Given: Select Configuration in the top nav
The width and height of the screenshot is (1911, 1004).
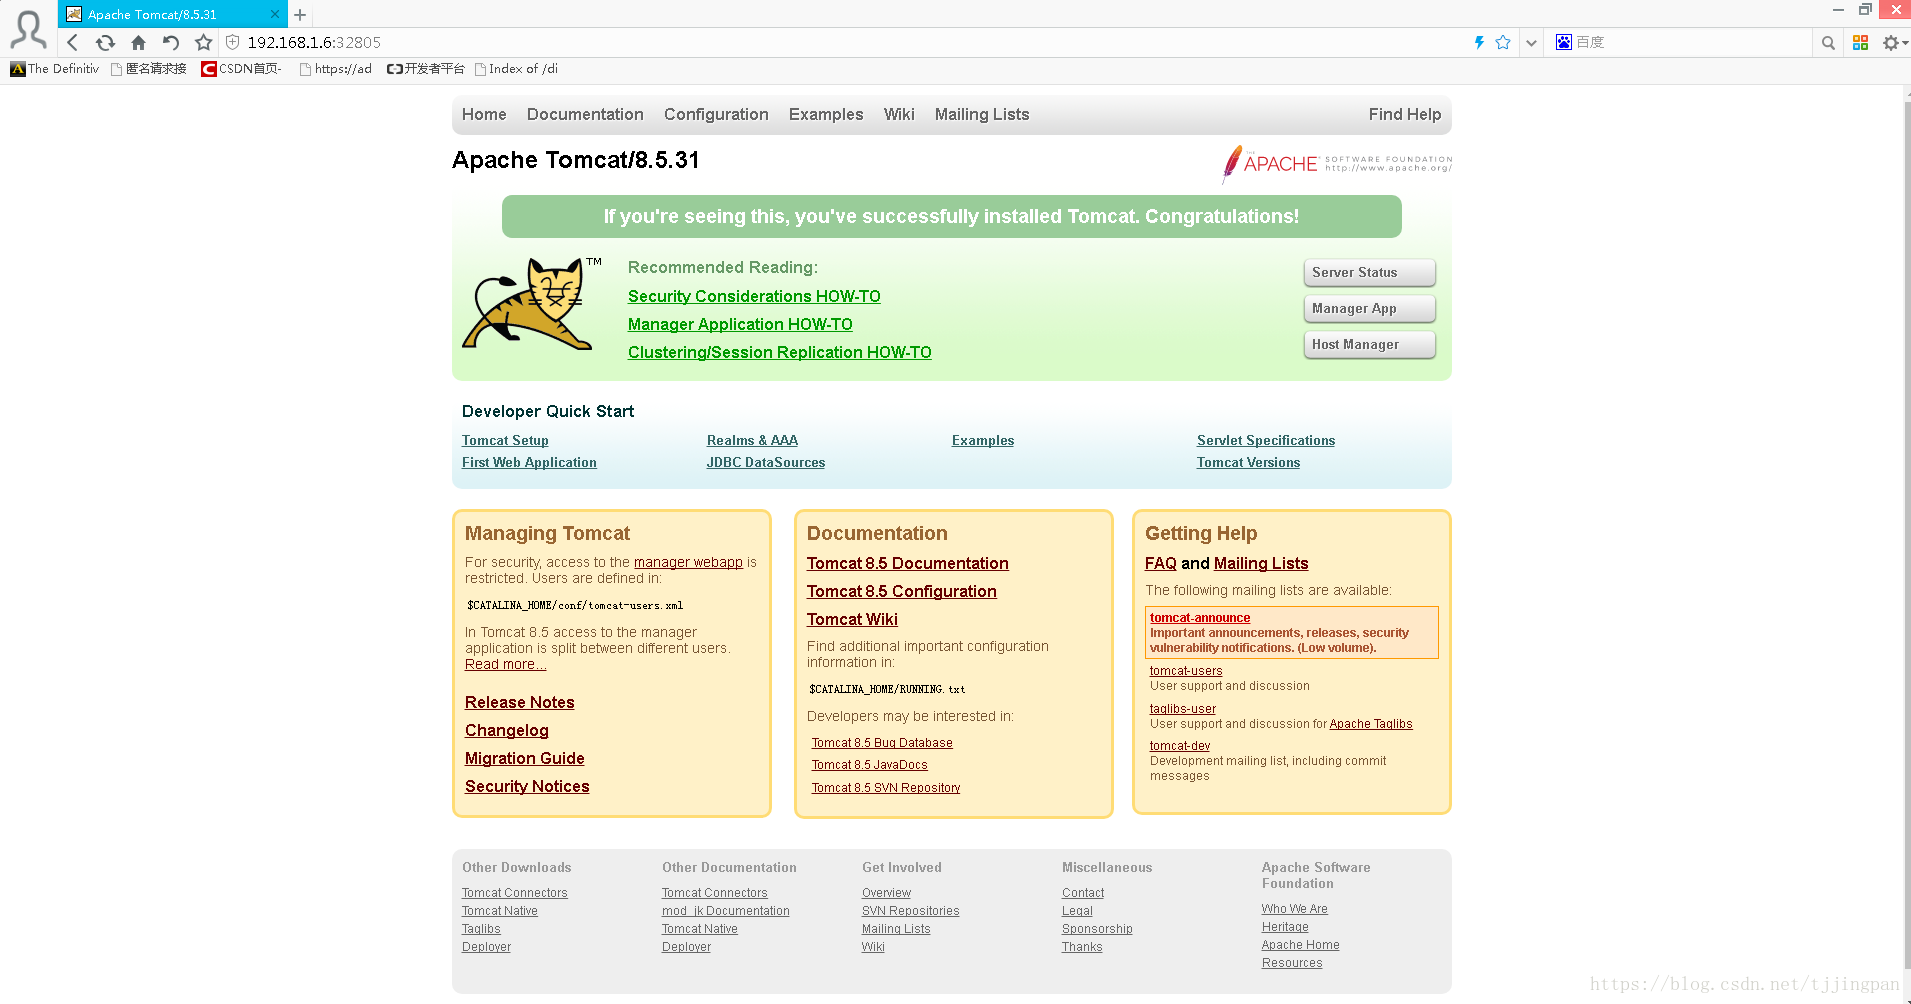Looking at the screenshot, I should (716, 114).
